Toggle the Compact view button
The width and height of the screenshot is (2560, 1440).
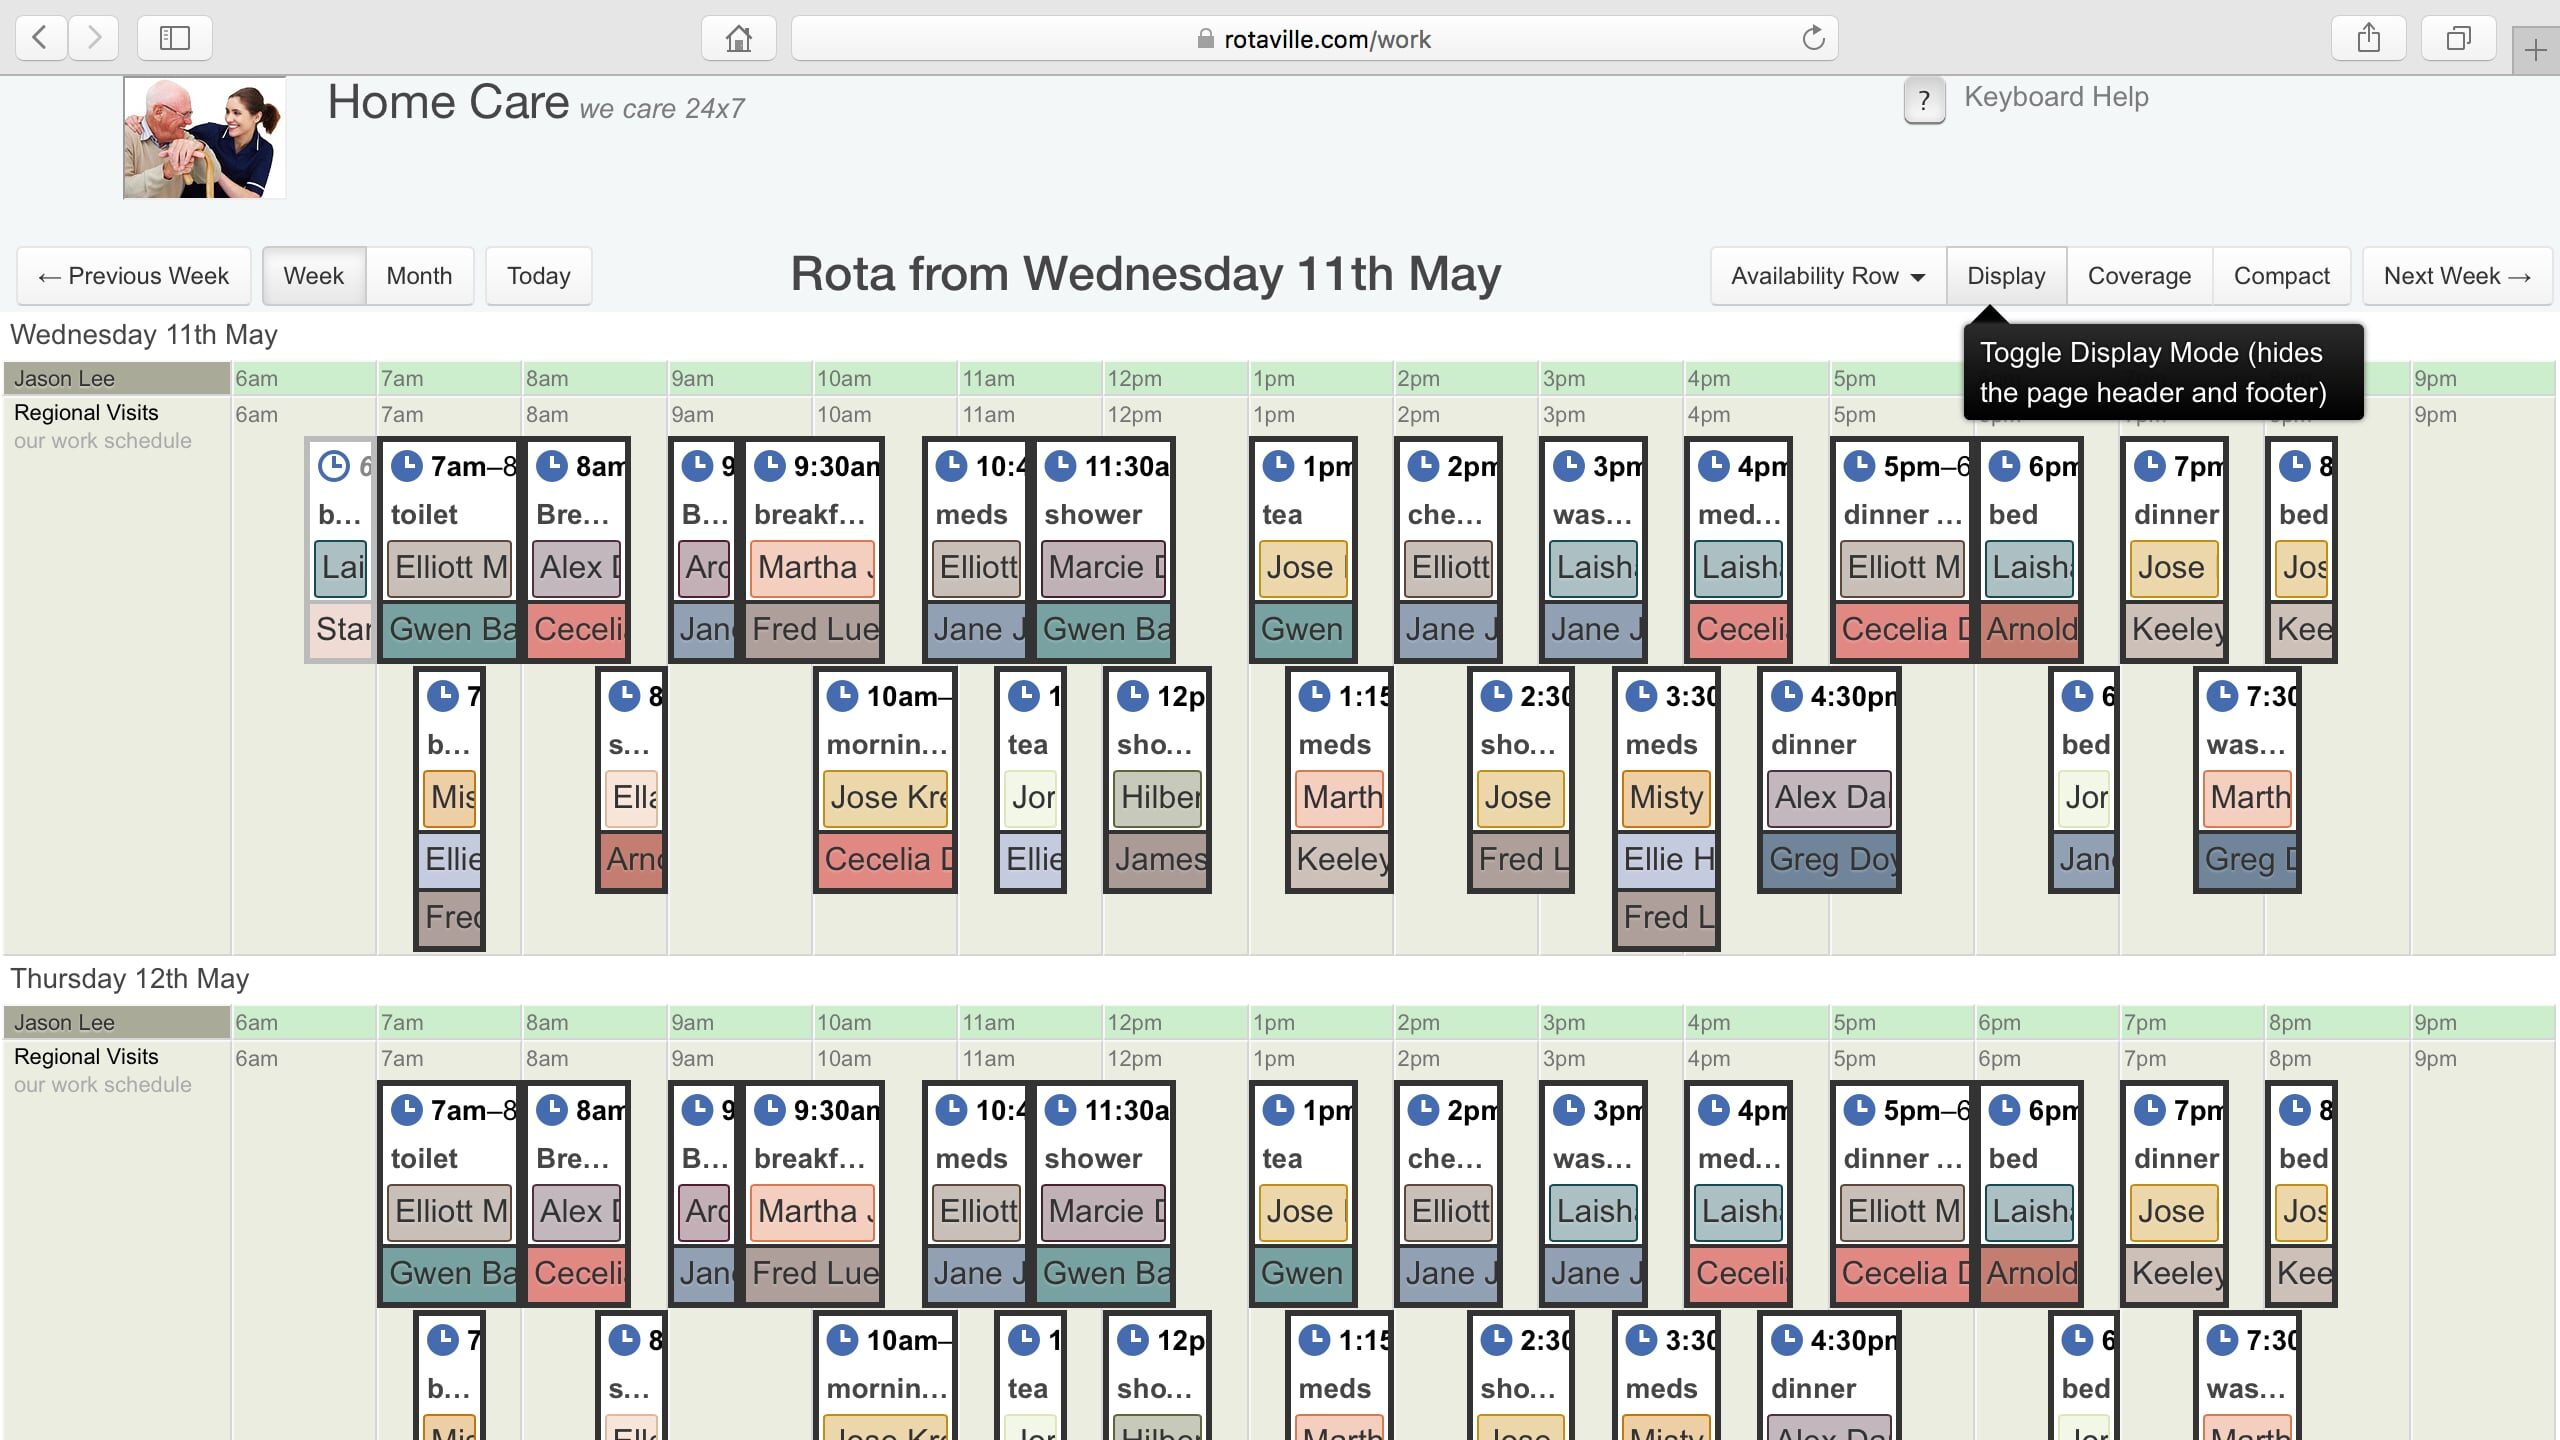(2281, 276)
